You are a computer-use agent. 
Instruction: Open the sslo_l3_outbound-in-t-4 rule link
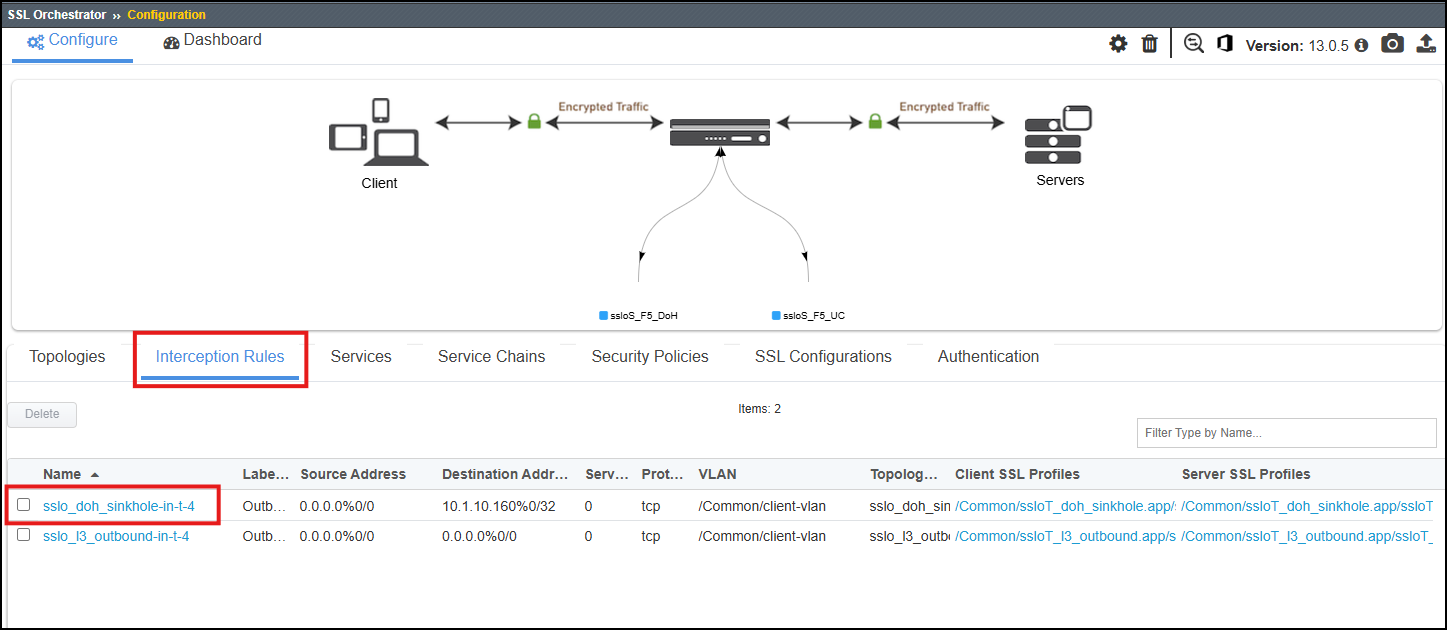pyautogui.click(x=116, y=536)
